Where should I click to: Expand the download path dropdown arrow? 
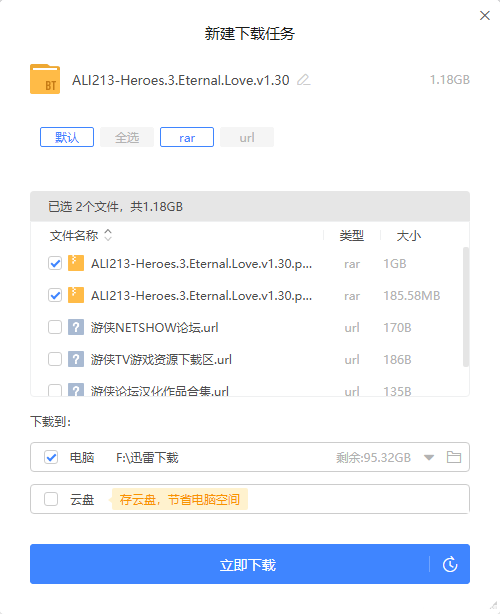[x=429, y=457]
